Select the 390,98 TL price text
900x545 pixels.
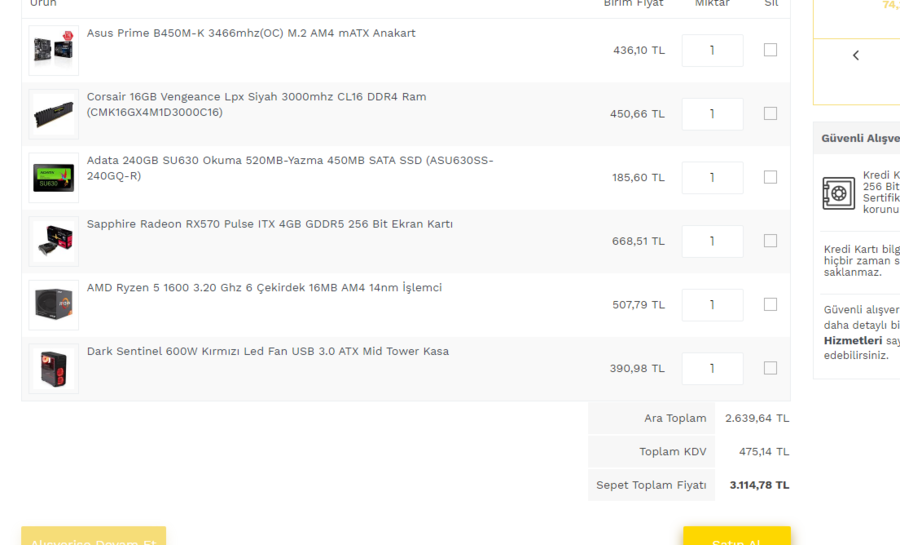(637, 369)
